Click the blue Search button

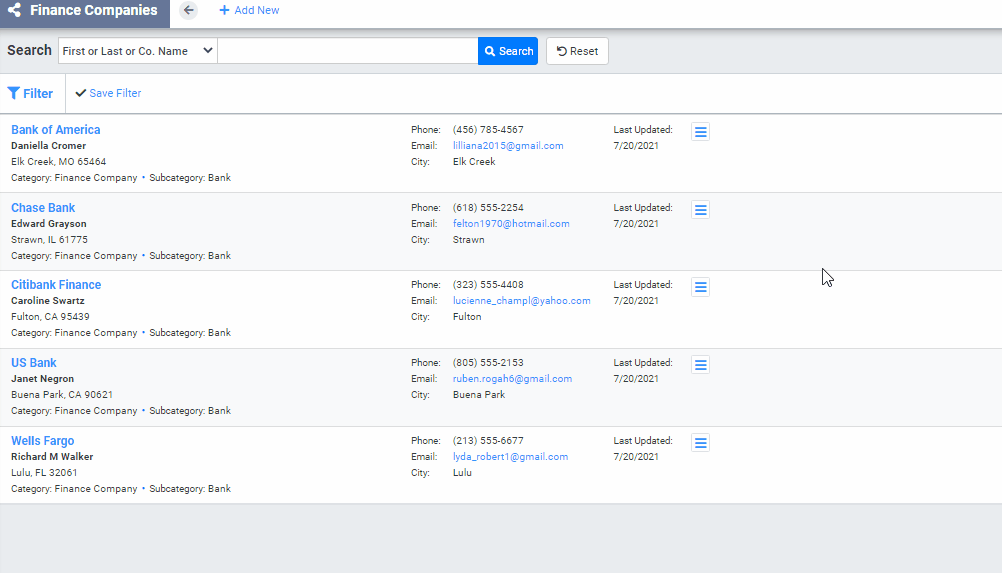click(x=508, y=51)
